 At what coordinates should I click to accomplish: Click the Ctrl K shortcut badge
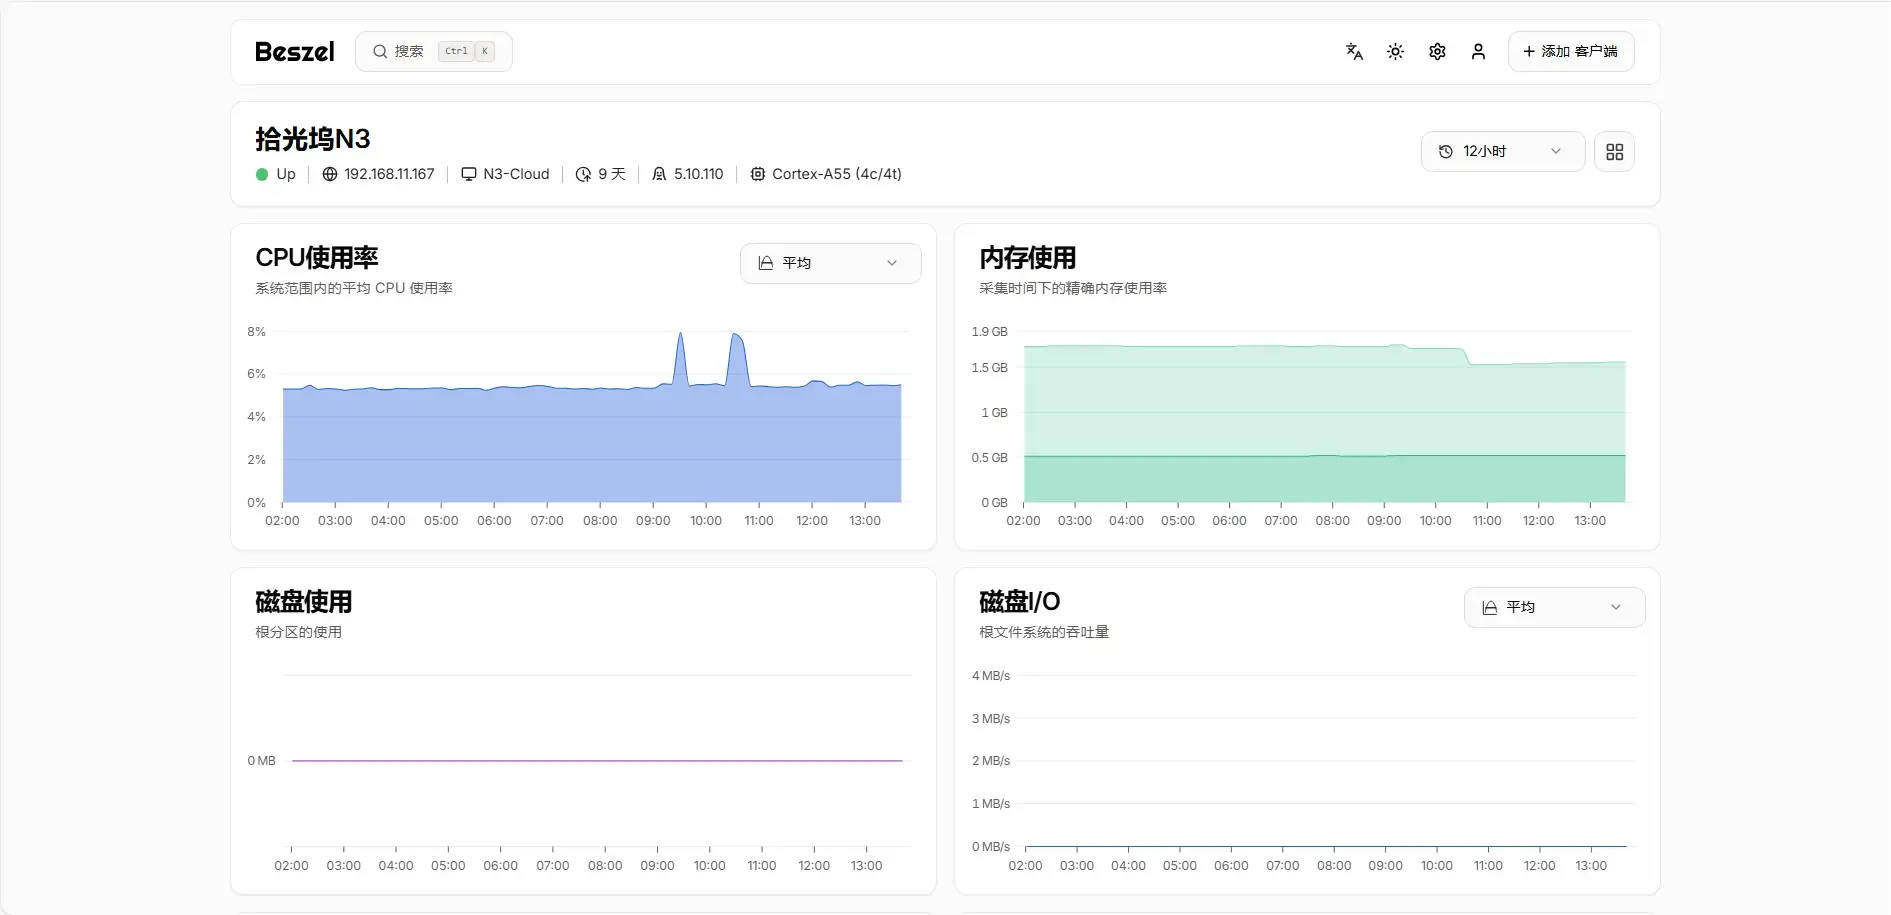click(x=466, y=51)
